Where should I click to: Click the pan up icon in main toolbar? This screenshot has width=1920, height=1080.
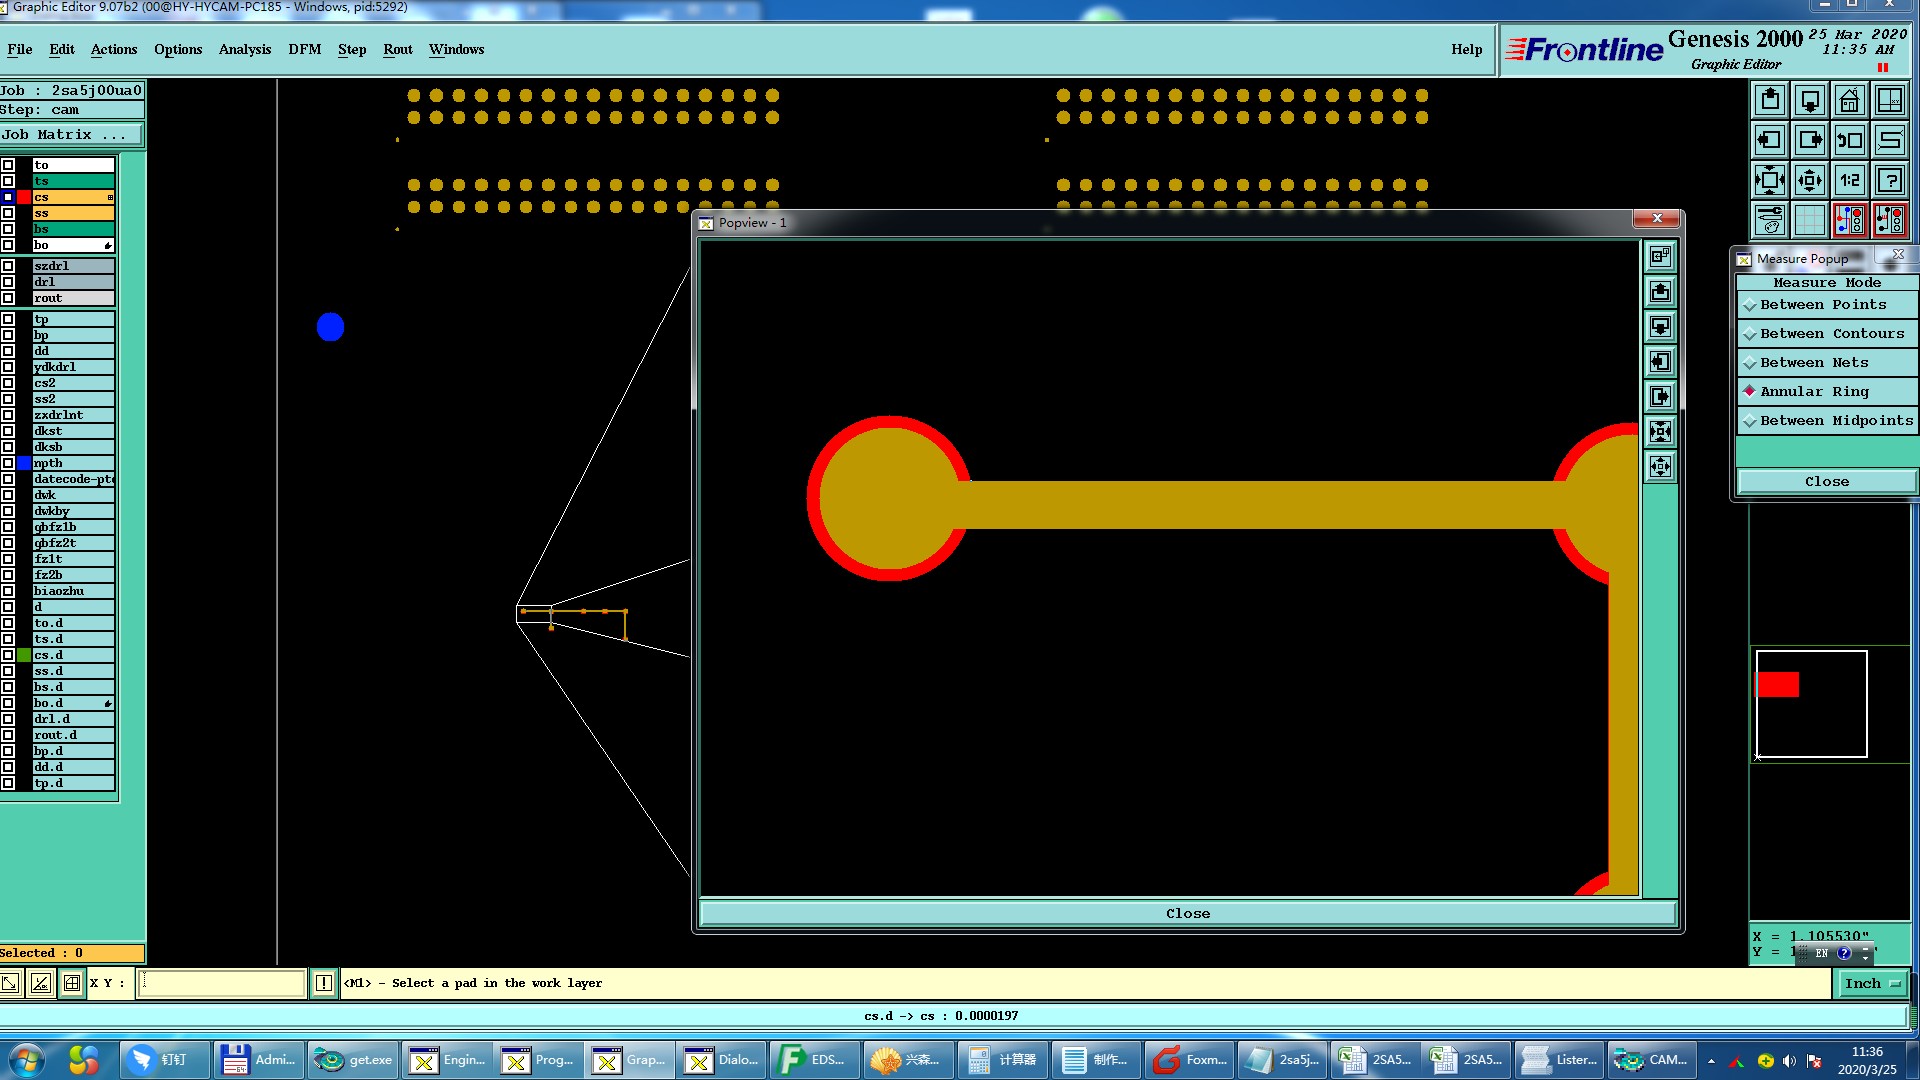(1770, 100)
